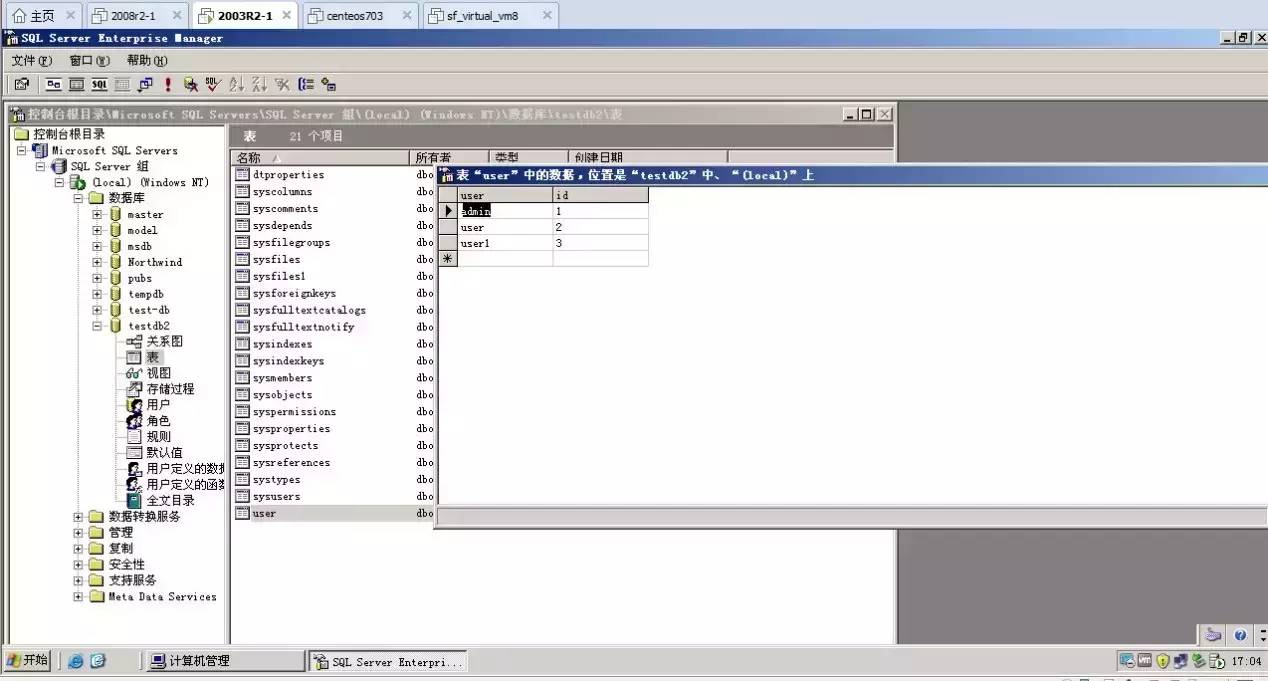Click the Change Query Type icon
Image resolution: width=1268 pixels, height=681 pixels.
145,84
